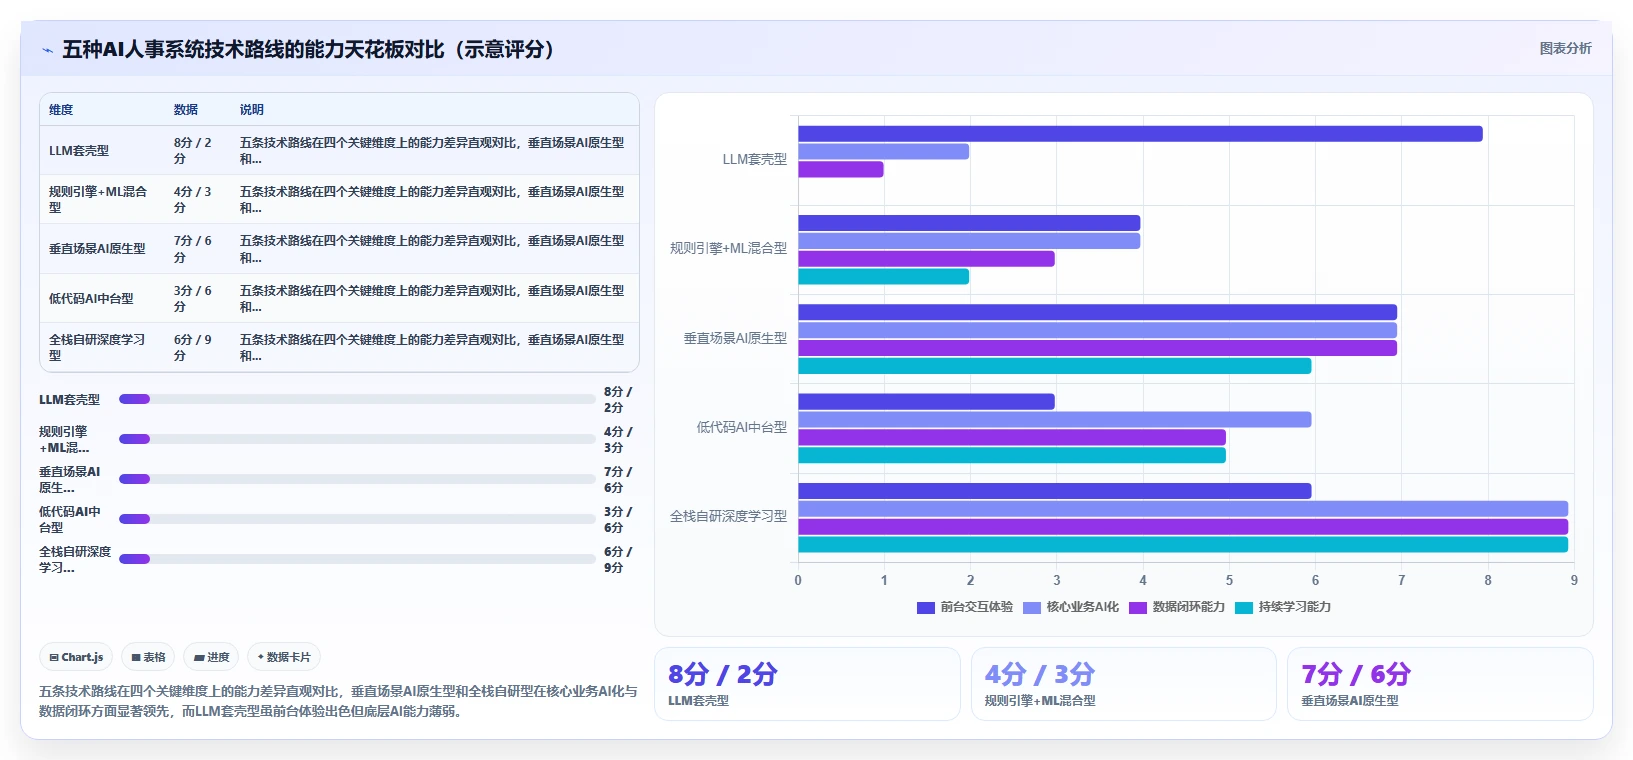Click the 数据卡片 tag pill
Screen dimensions: 1633x760
click(284, 657)
